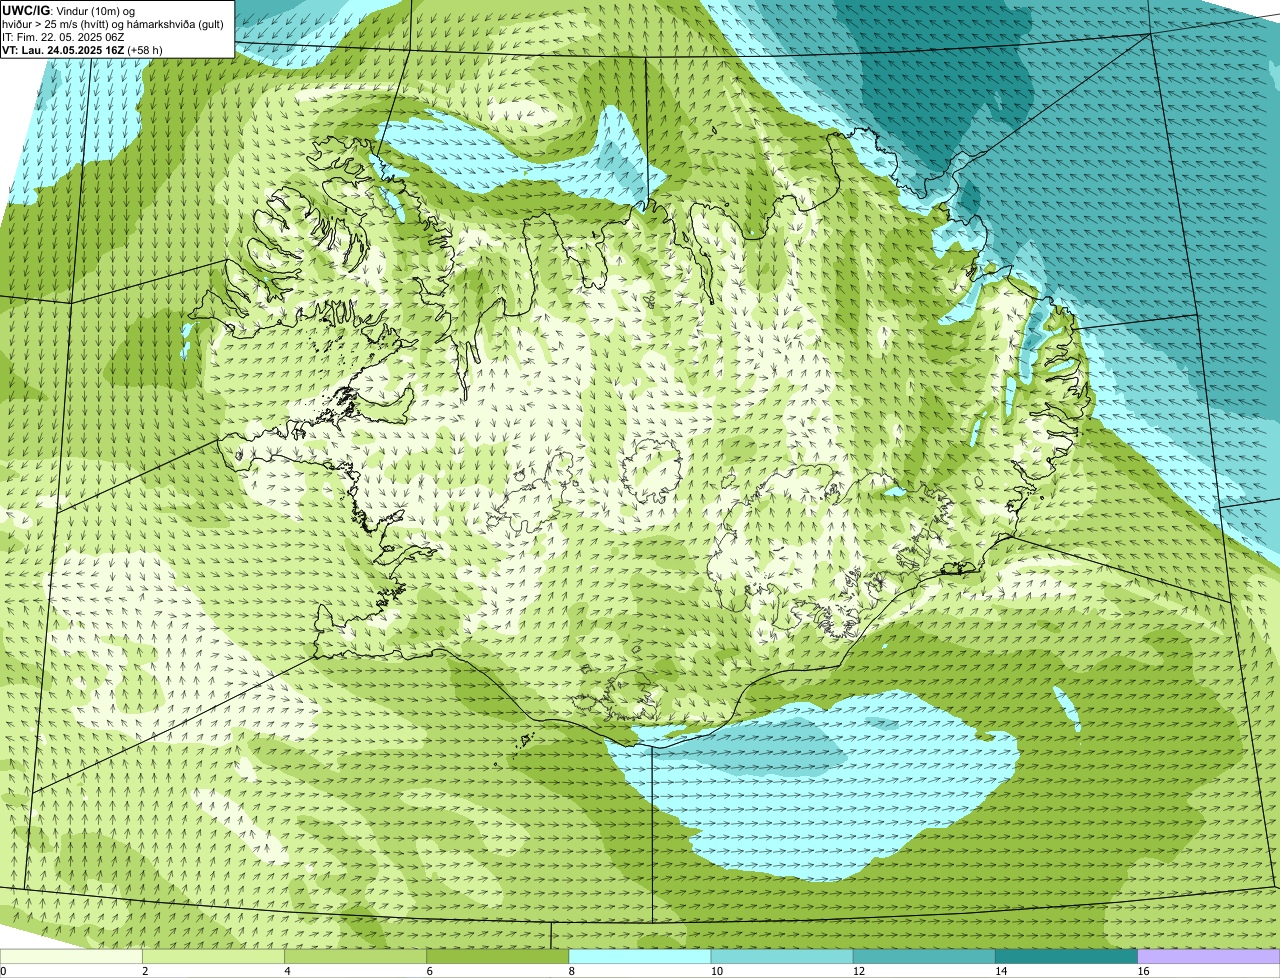Select the initial time "IT: Fim. 22. 05. 2025 06Z"

(x=63, y=37)
